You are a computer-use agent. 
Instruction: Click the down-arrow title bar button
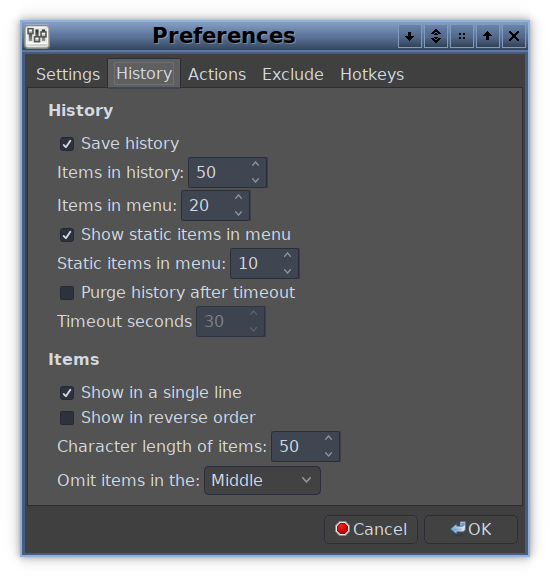click(x=409, y=36)
